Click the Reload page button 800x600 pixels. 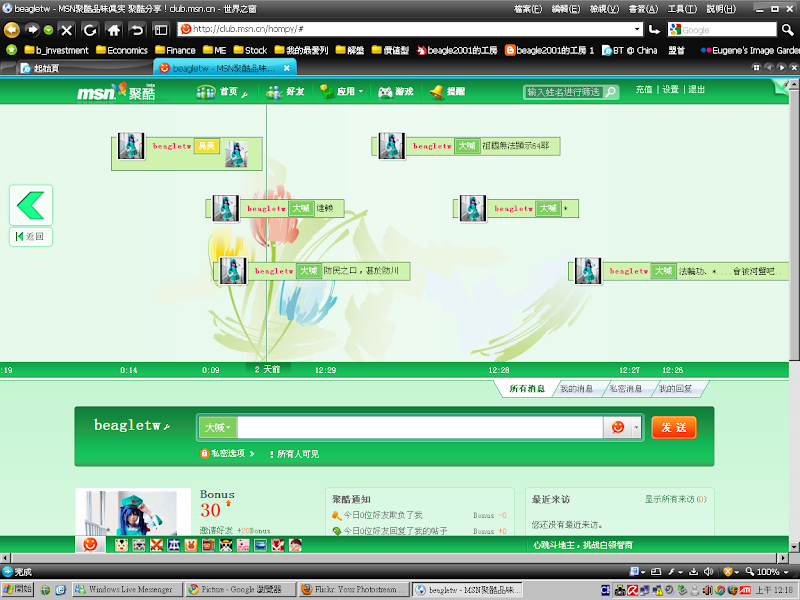[x=90, y=30]
